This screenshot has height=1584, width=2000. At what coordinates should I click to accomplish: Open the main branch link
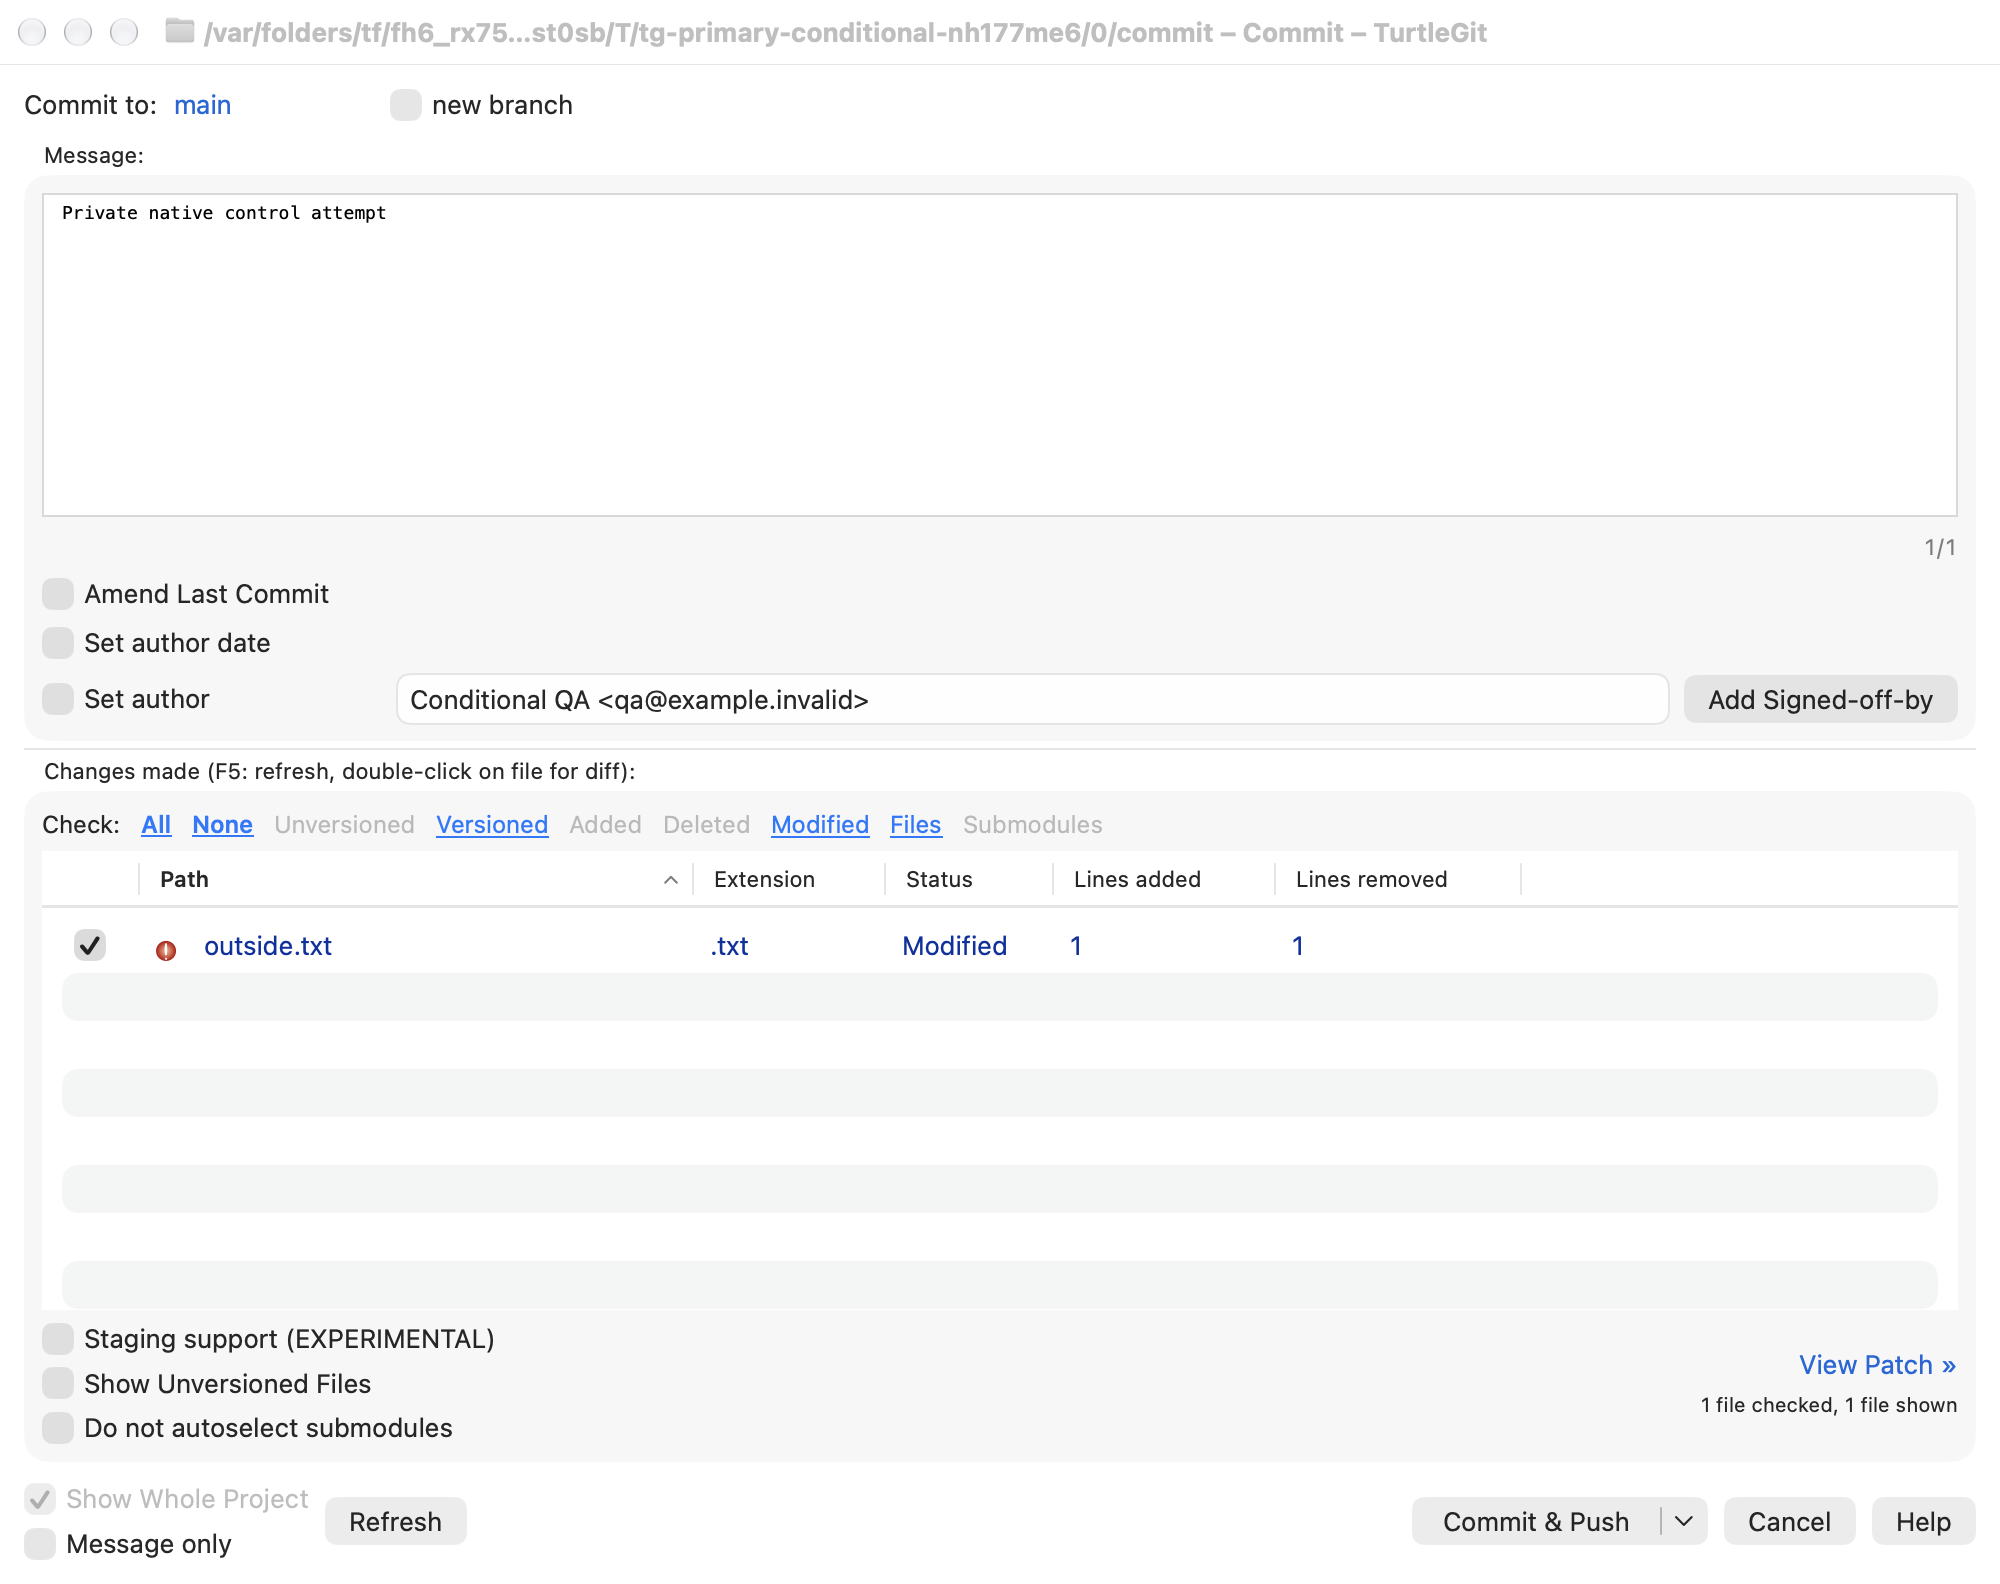[202, 105]
